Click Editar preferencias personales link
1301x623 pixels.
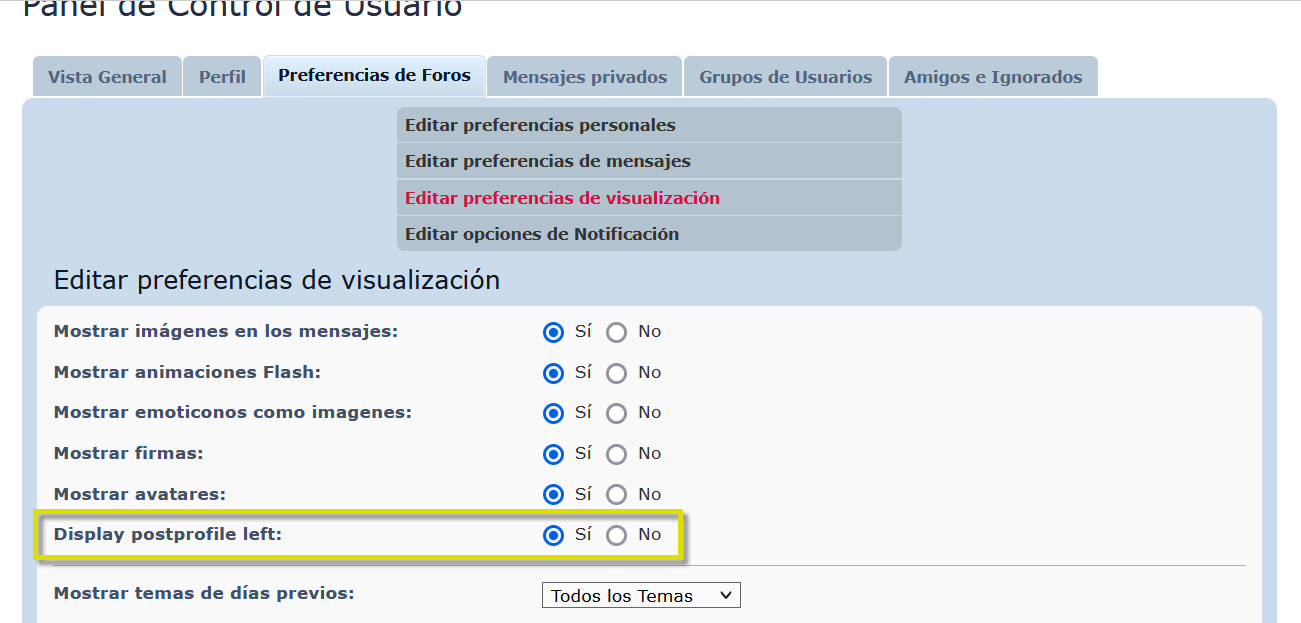point(540,126)
